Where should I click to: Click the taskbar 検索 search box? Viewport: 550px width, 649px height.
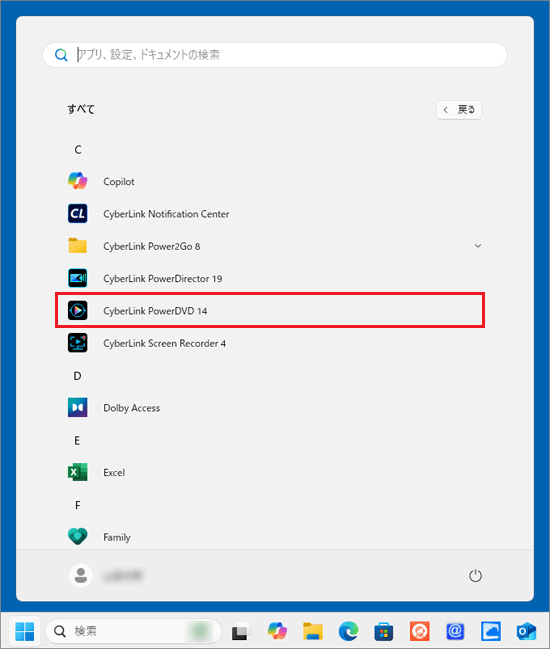click(133, 631)
